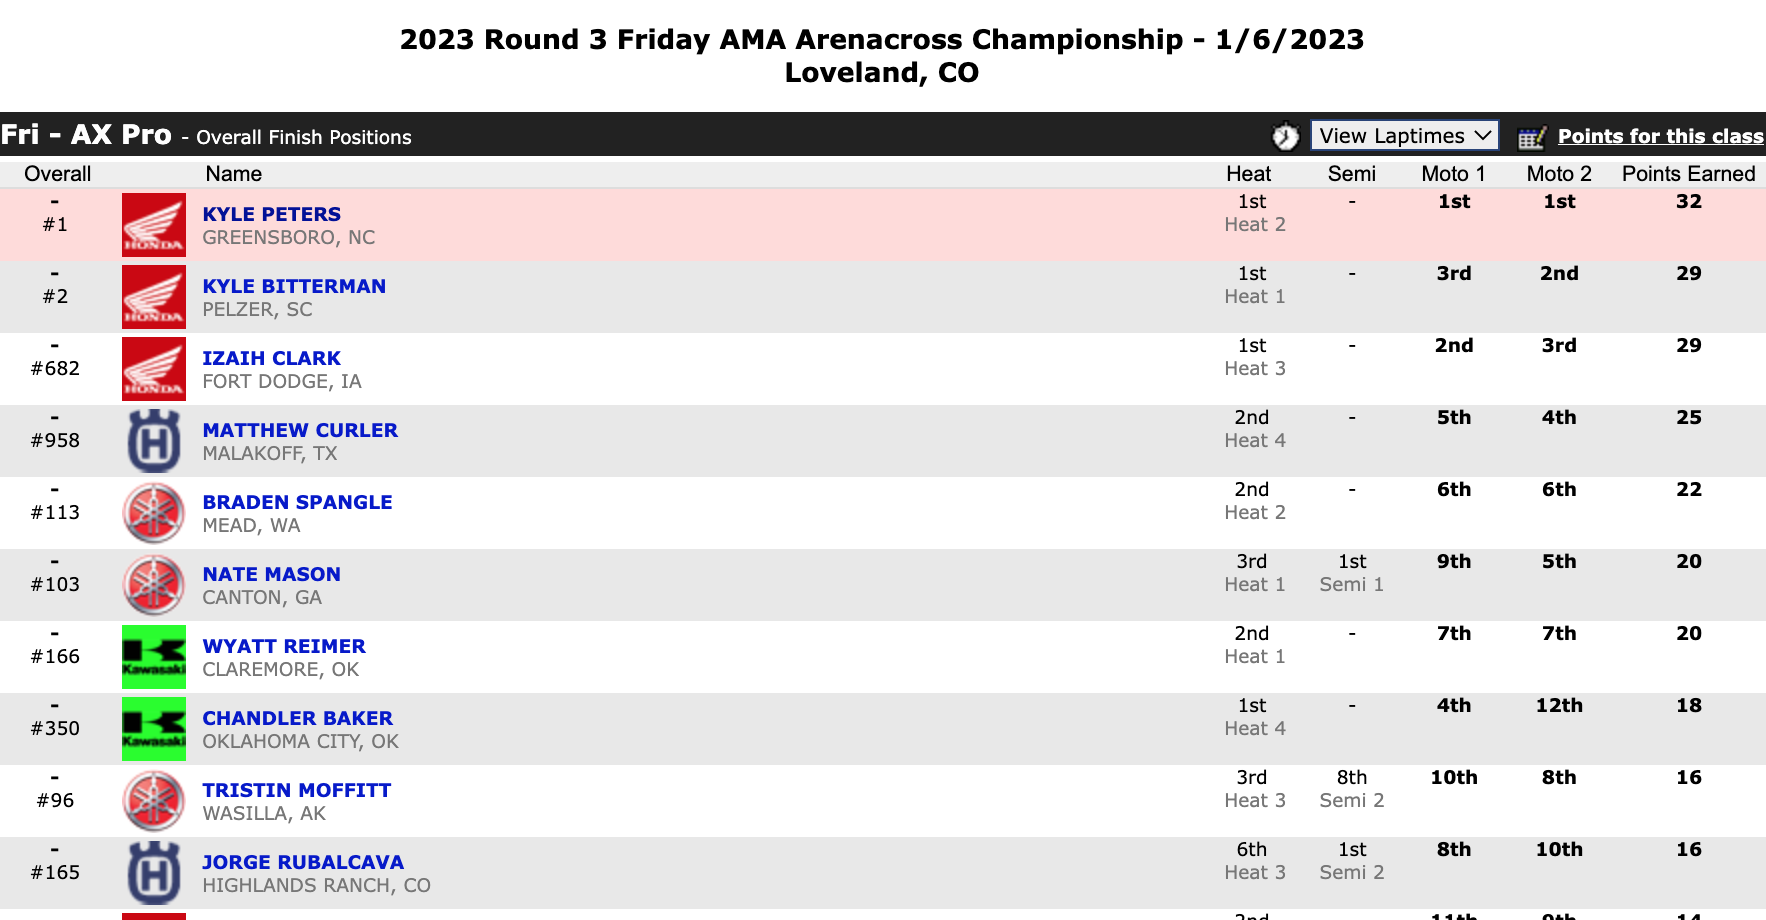Click Matthew Curler's Husqvarna logo
Image resolution: width=1766 pixels, height=920 pixels.
[x=154, y=441]
